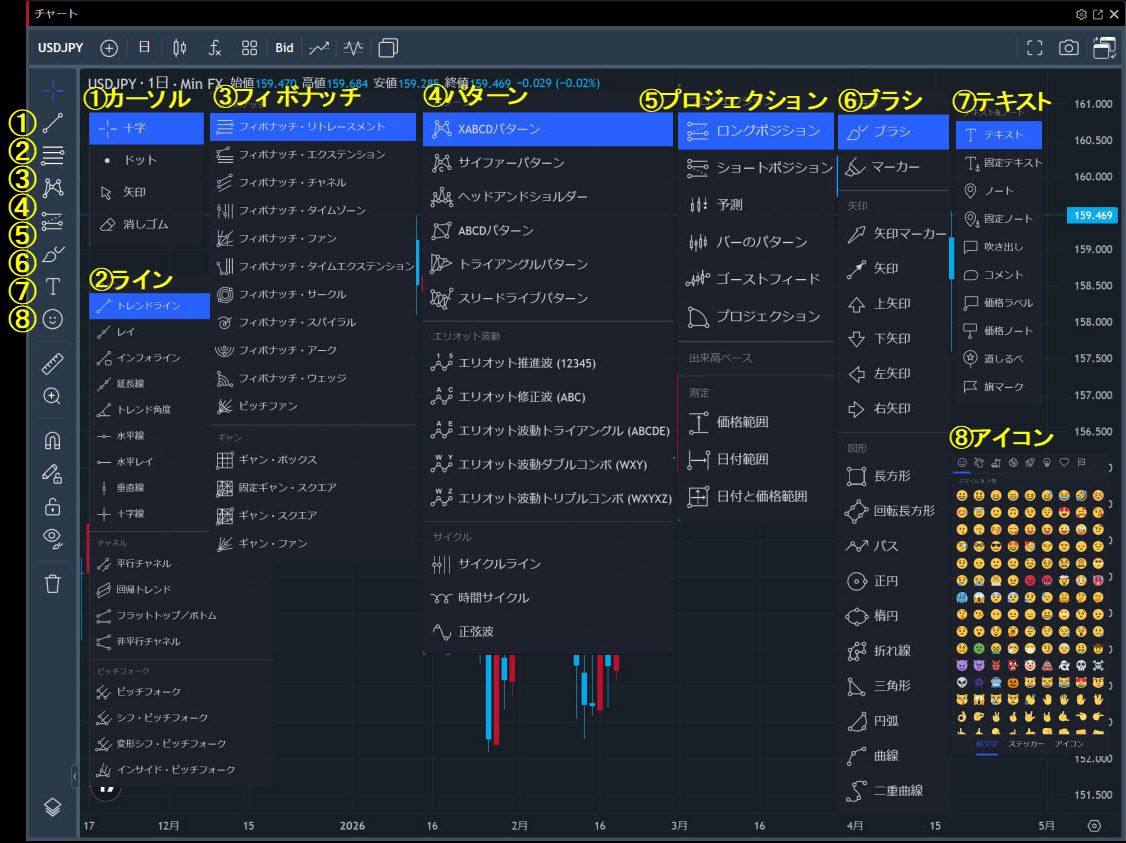Toggle hide all drawings eye icon
Screen dimensions: 1126x843
coord(53,539)
